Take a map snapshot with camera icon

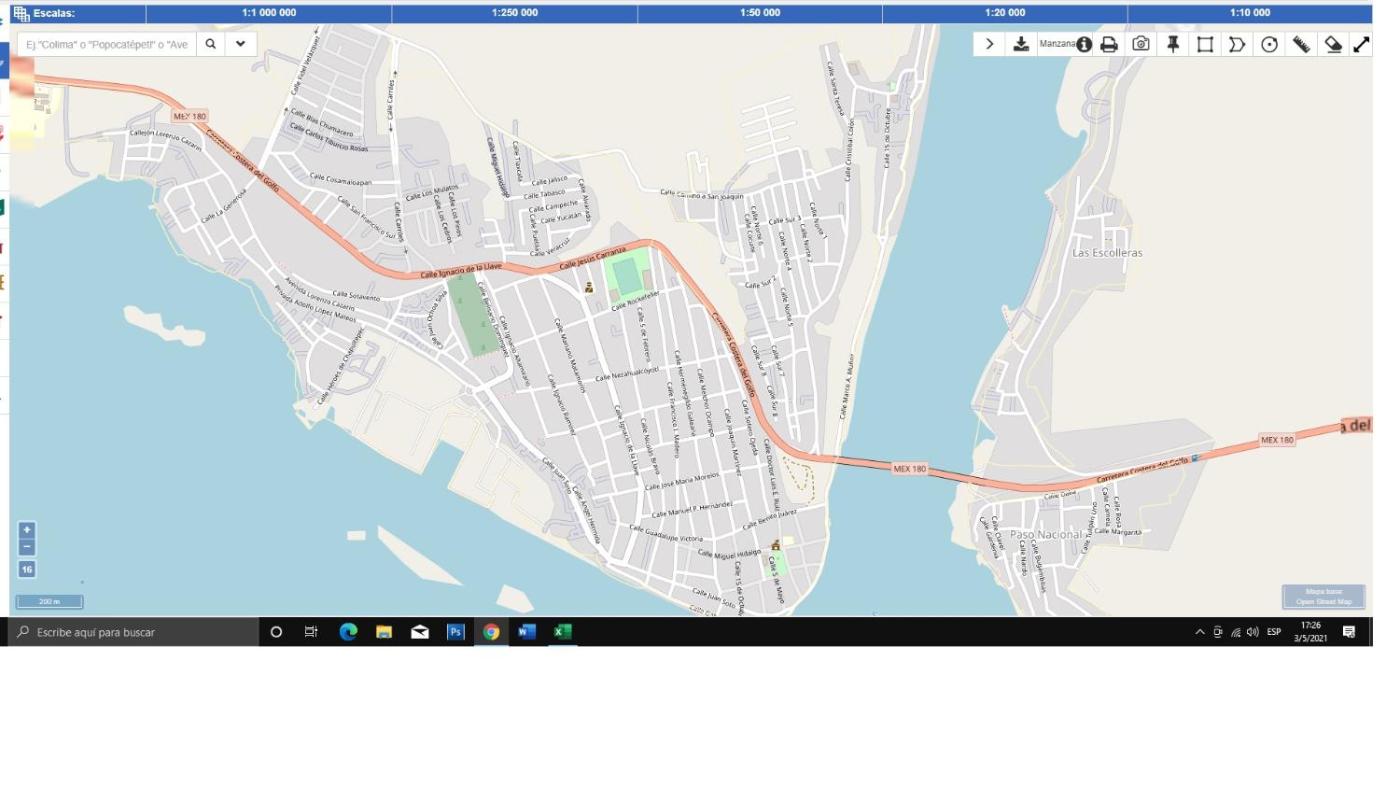[1141, 44]
